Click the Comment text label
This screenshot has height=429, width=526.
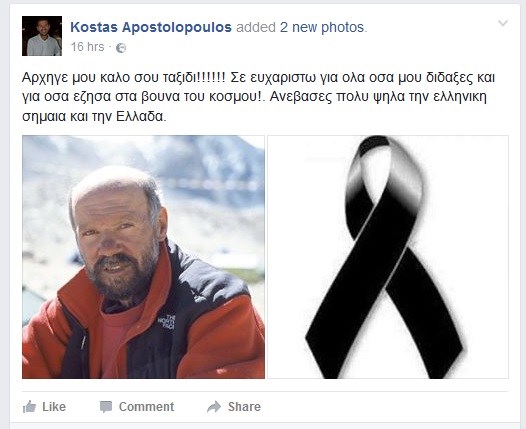[147, 407]
